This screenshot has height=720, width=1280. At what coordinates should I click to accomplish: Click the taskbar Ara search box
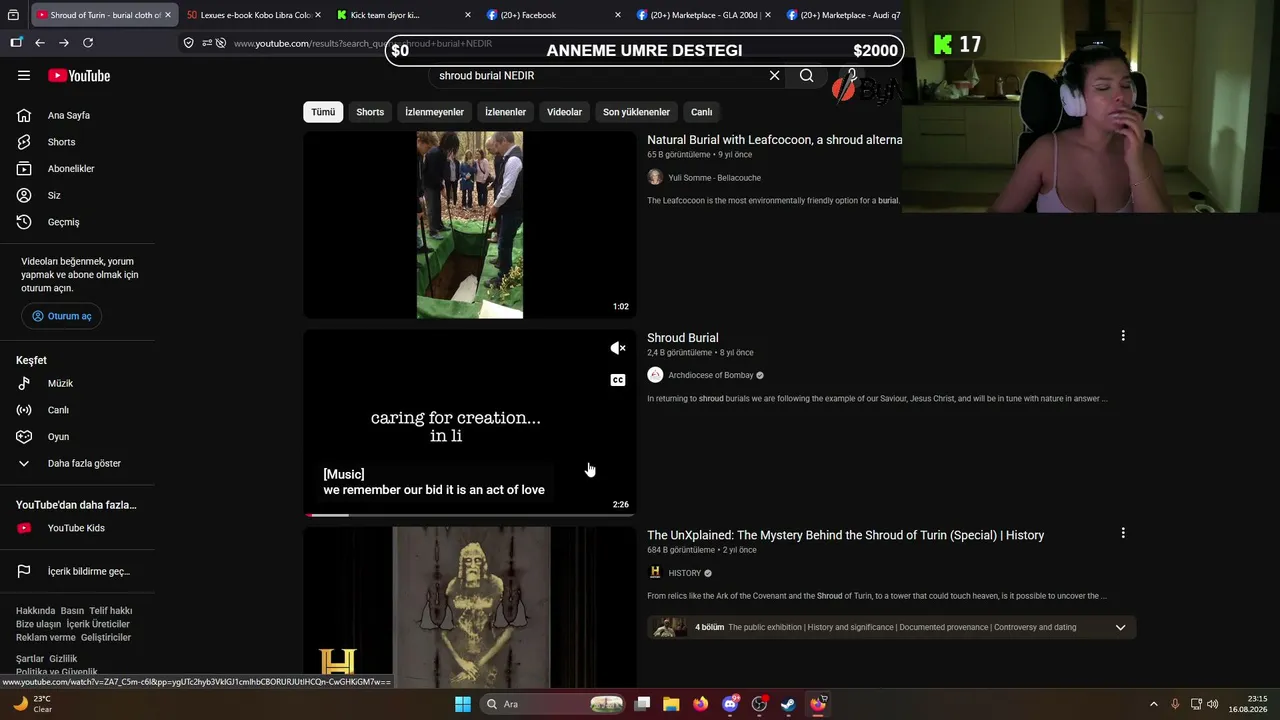[x=552, y=704]
